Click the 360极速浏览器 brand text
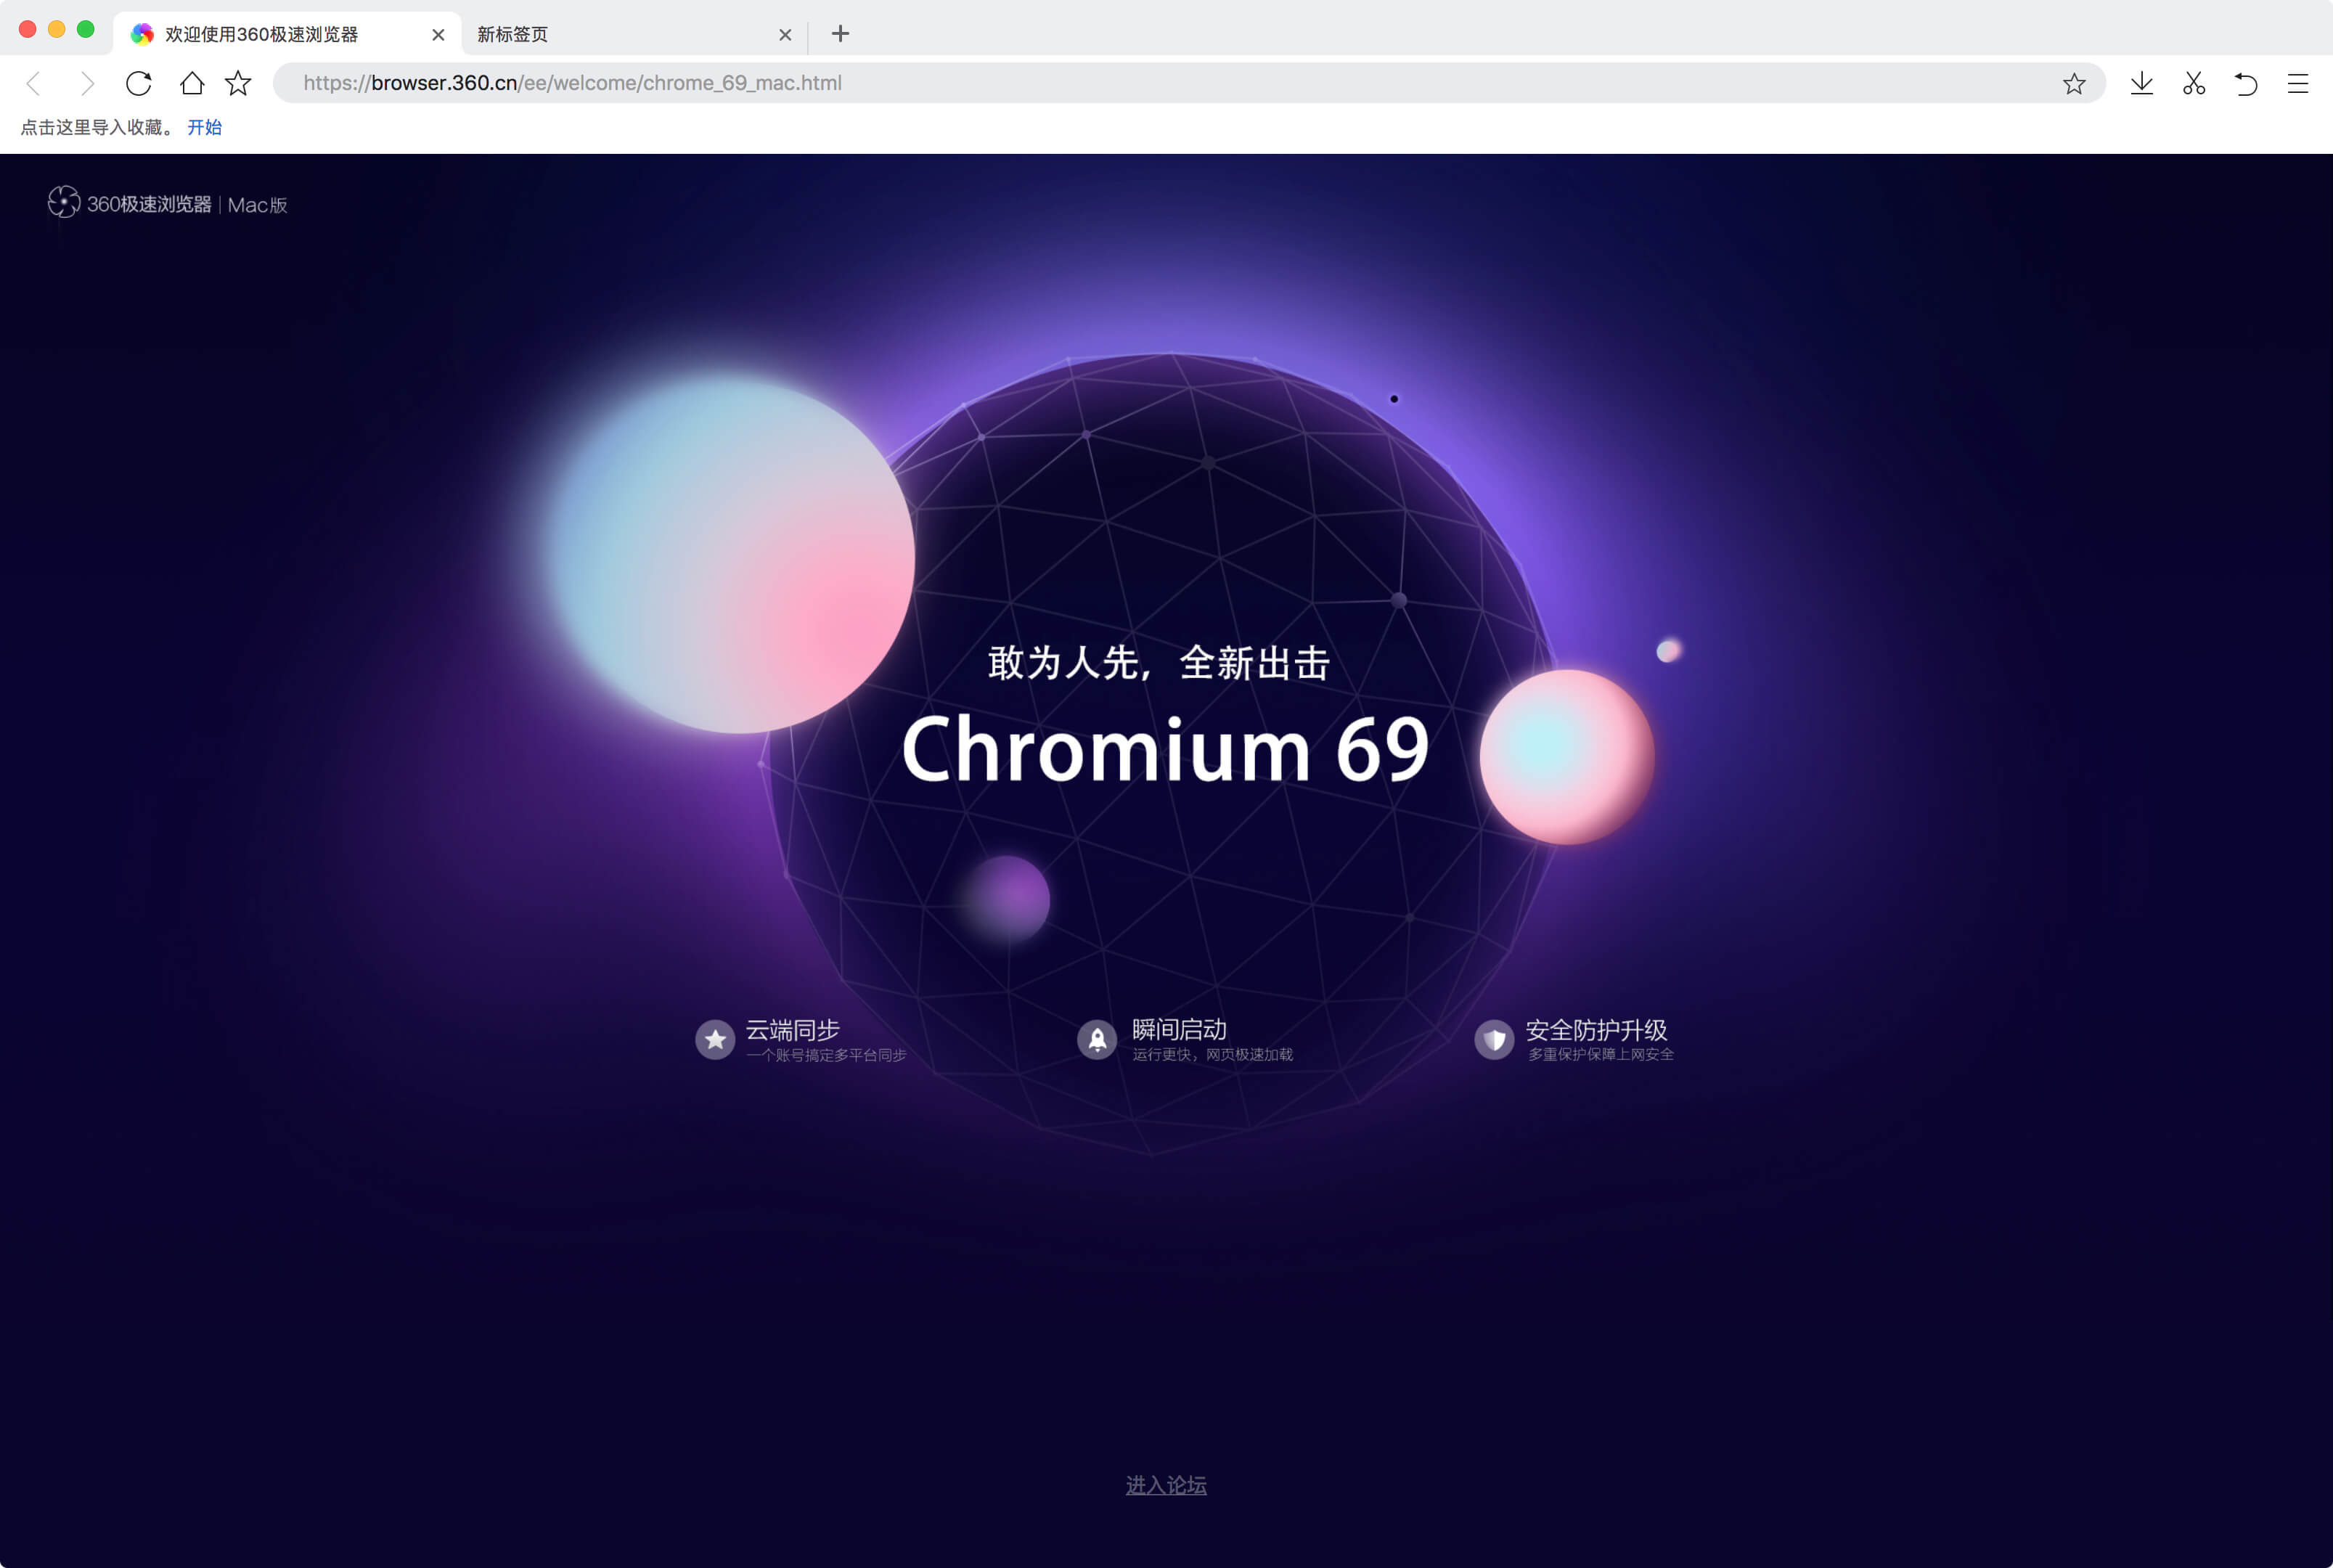2333x1568 pixels. pos(149,204)
